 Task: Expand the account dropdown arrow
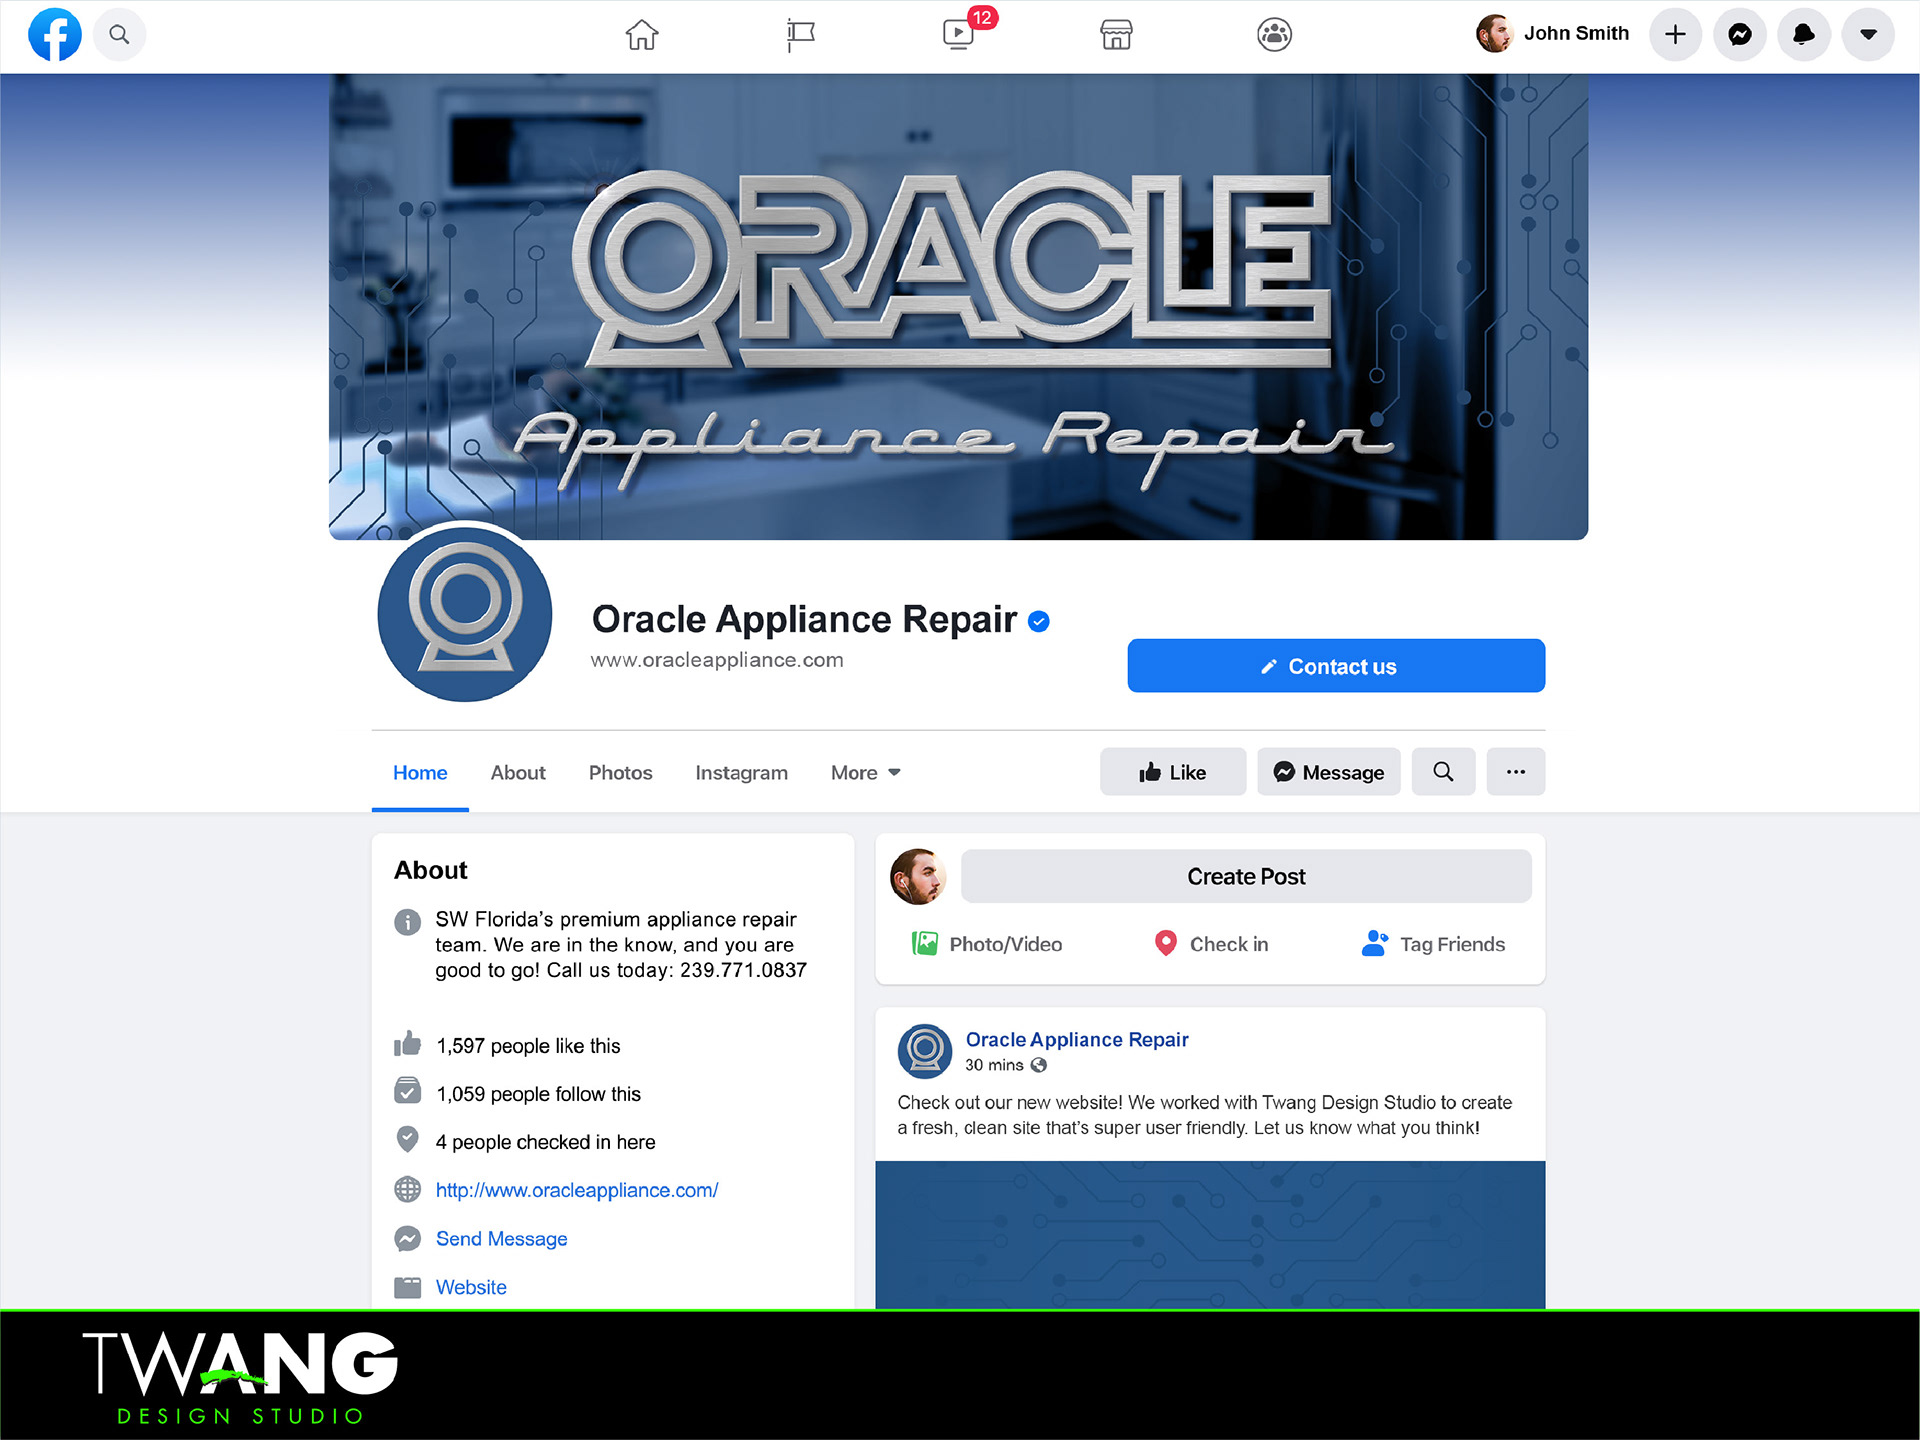tap(1867, 35)
